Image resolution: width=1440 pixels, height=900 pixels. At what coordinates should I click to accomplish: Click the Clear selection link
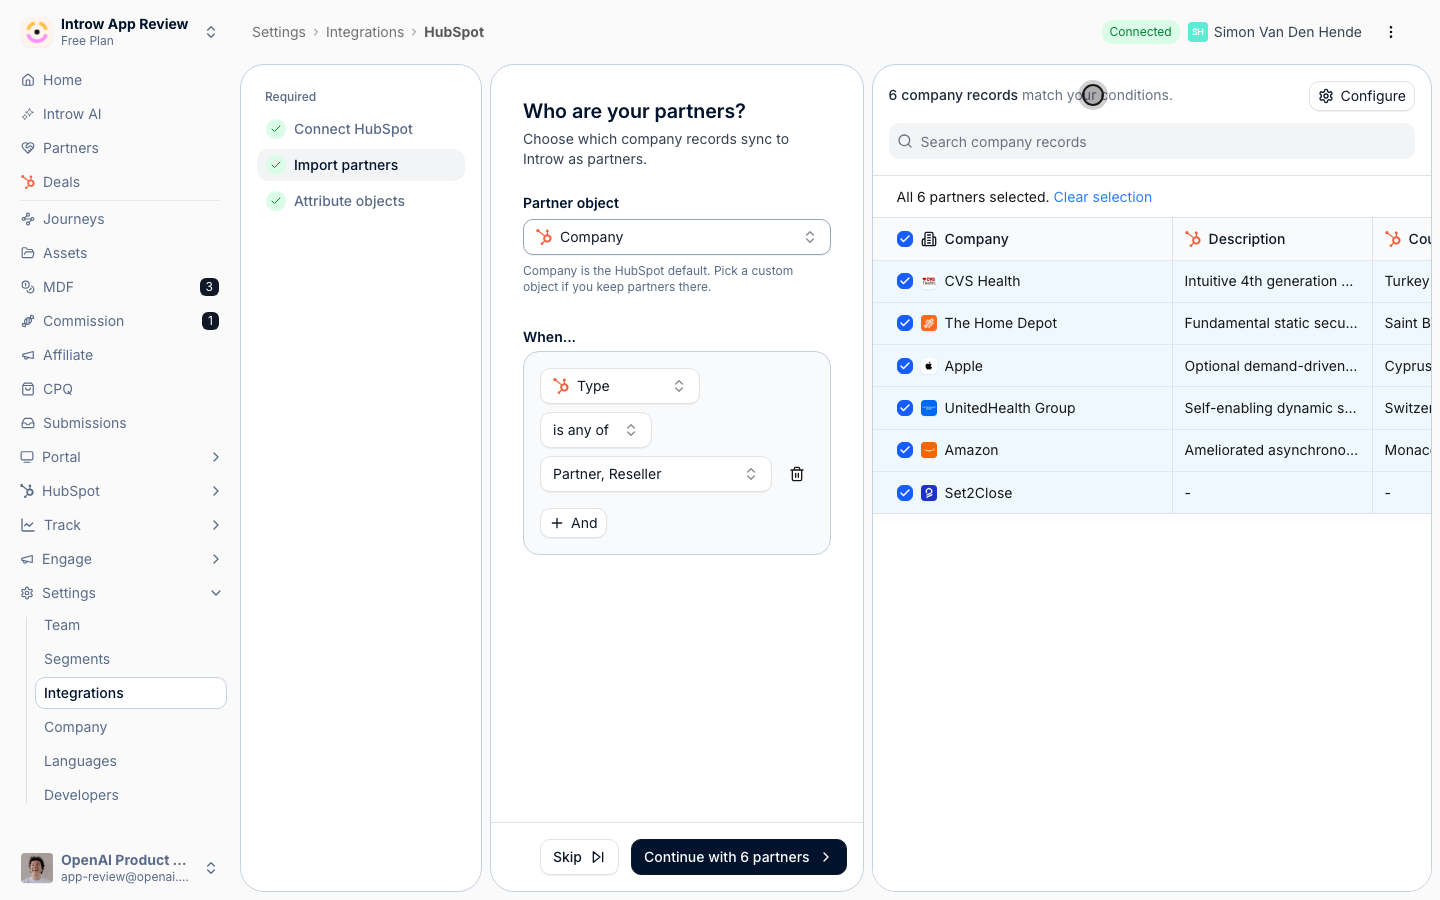pos(1102,197)
